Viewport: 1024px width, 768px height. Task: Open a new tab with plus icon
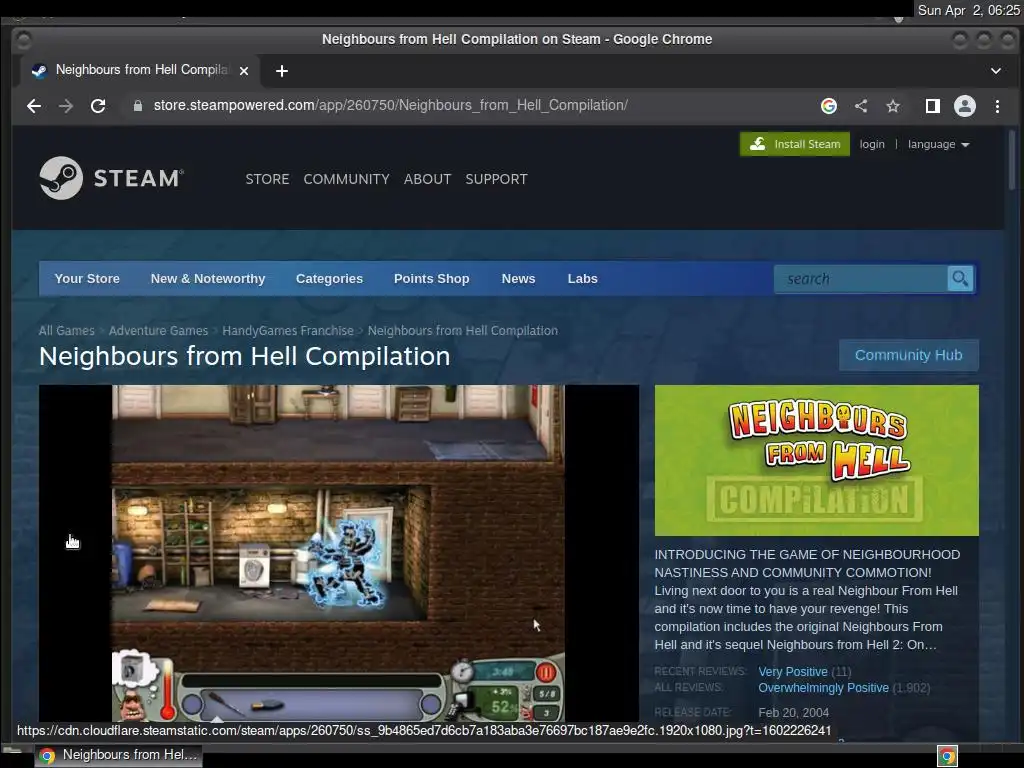click(281, 71)
